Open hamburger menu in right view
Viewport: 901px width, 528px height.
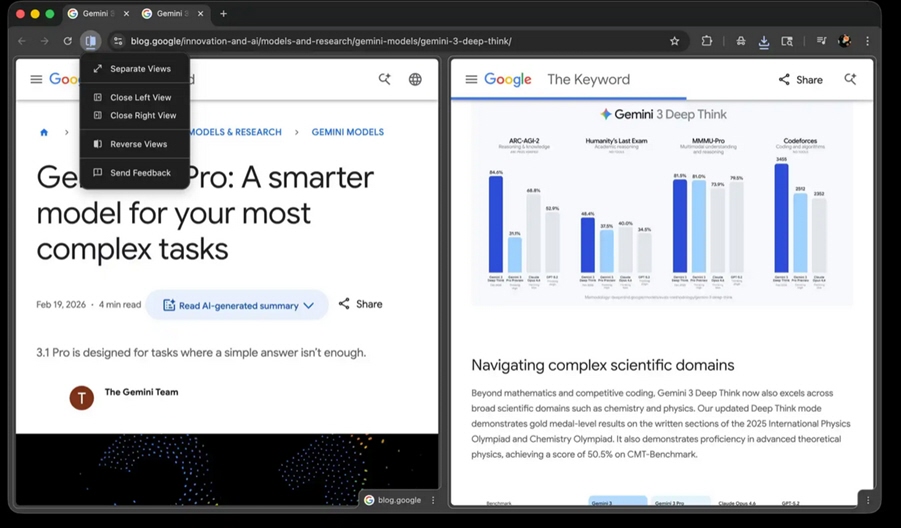coord(471,79)
